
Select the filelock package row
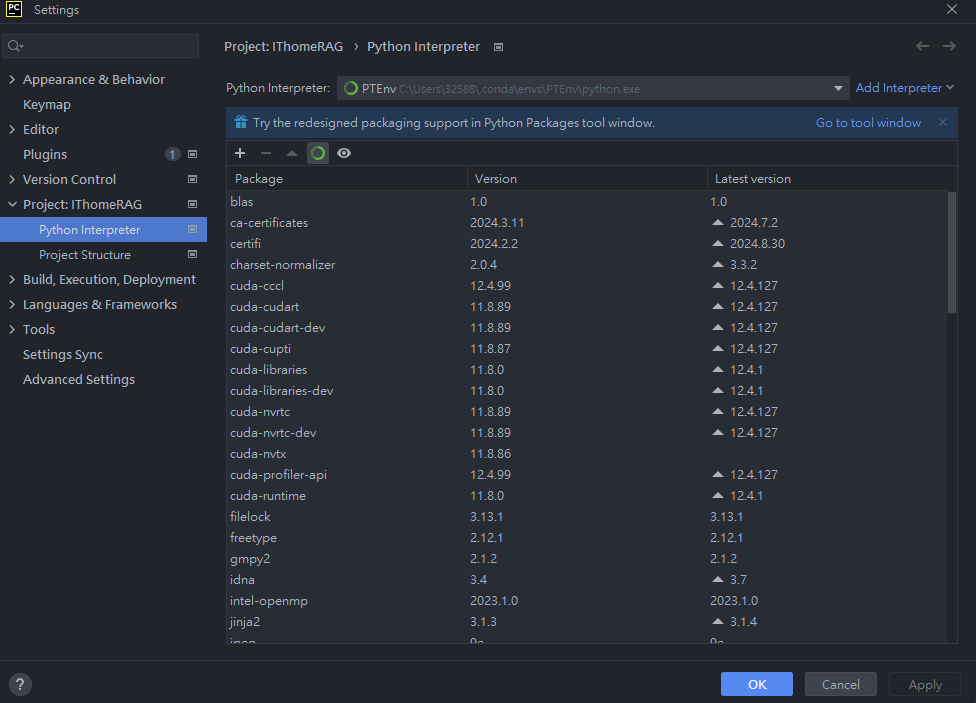586,517
